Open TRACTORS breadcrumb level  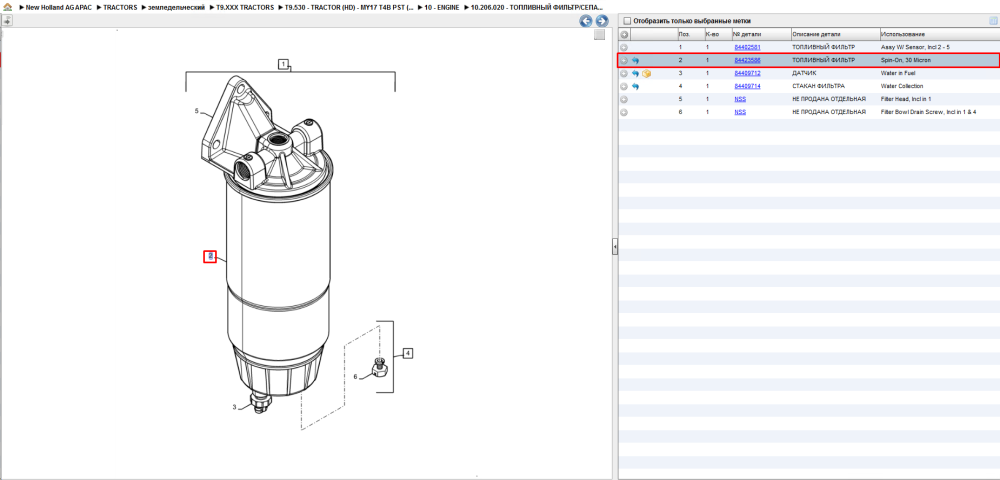click(x=120, y=8)
